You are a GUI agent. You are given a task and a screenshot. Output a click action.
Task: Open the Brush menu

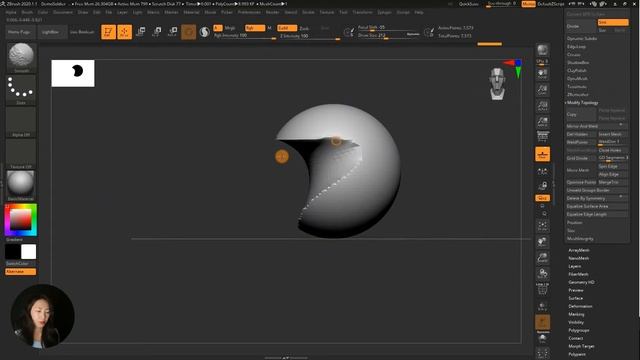tap(27, 12)
